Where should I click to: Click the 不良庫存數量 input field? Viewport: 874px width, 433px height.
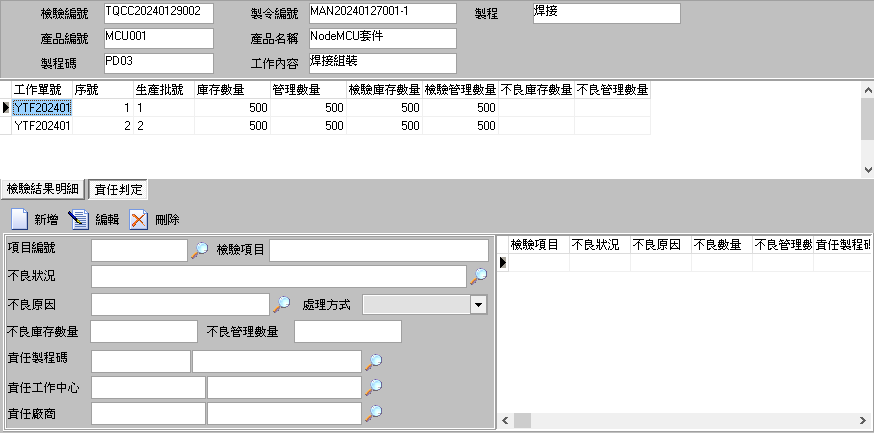(144, 332)
